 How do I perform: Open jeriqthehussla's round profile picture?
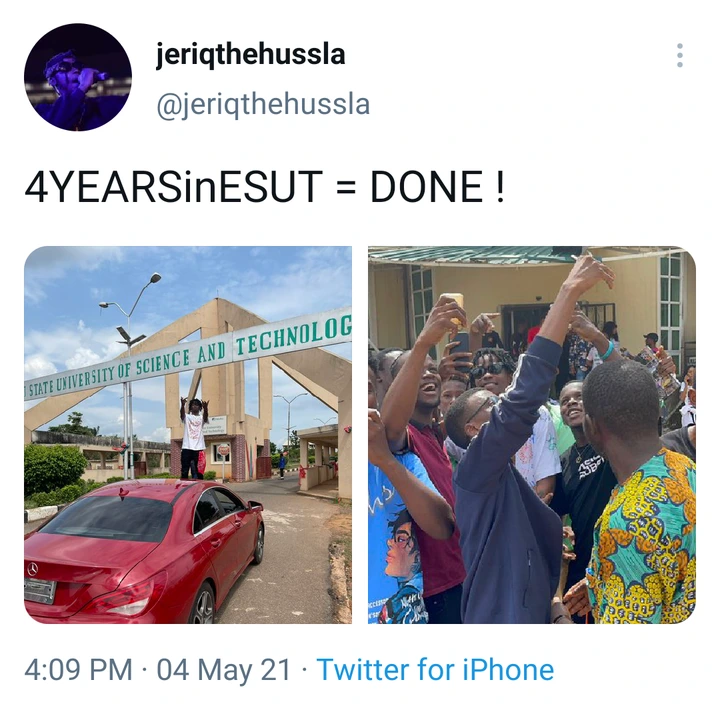pyautogui.click(x=78, y=77)
